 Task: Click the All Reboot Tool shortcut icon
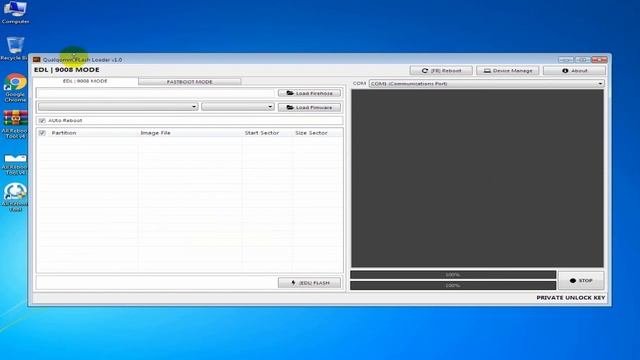pos(15,197)
